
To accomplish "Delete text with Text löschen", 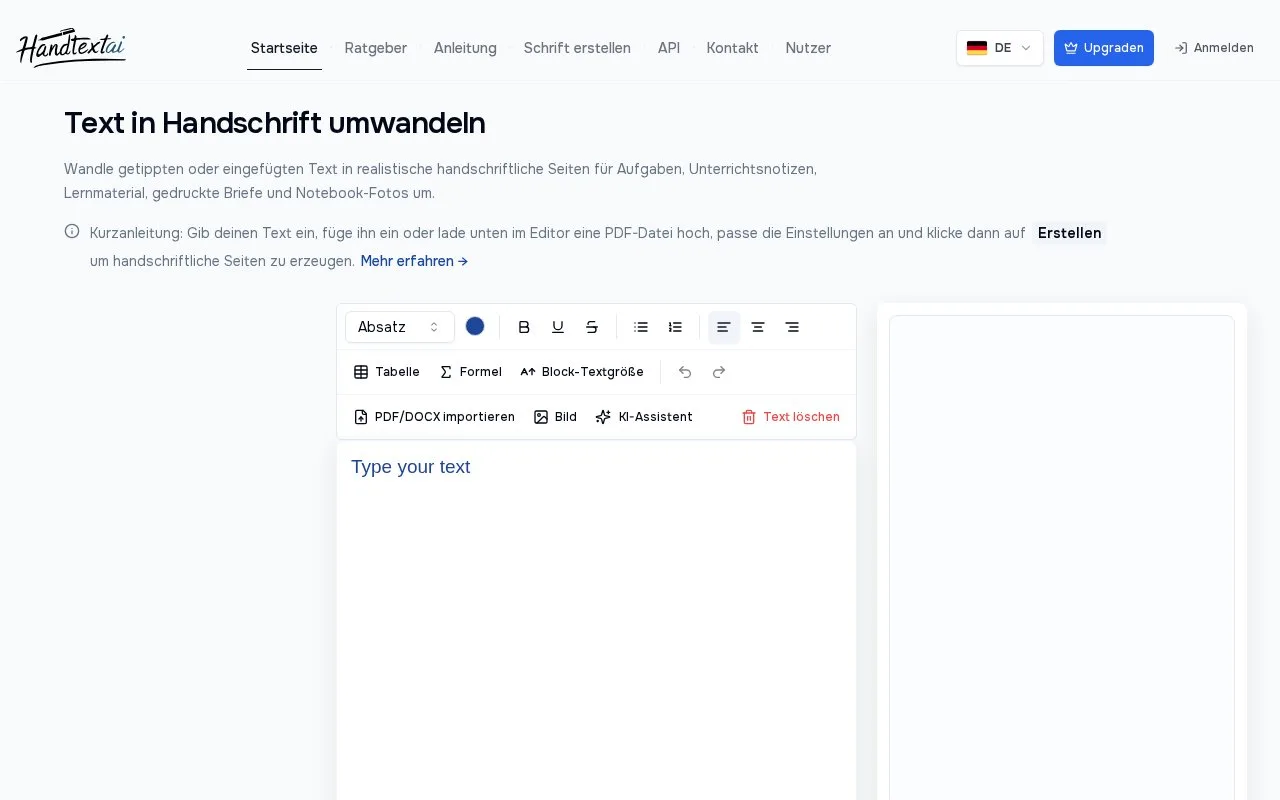I will 790,417.
